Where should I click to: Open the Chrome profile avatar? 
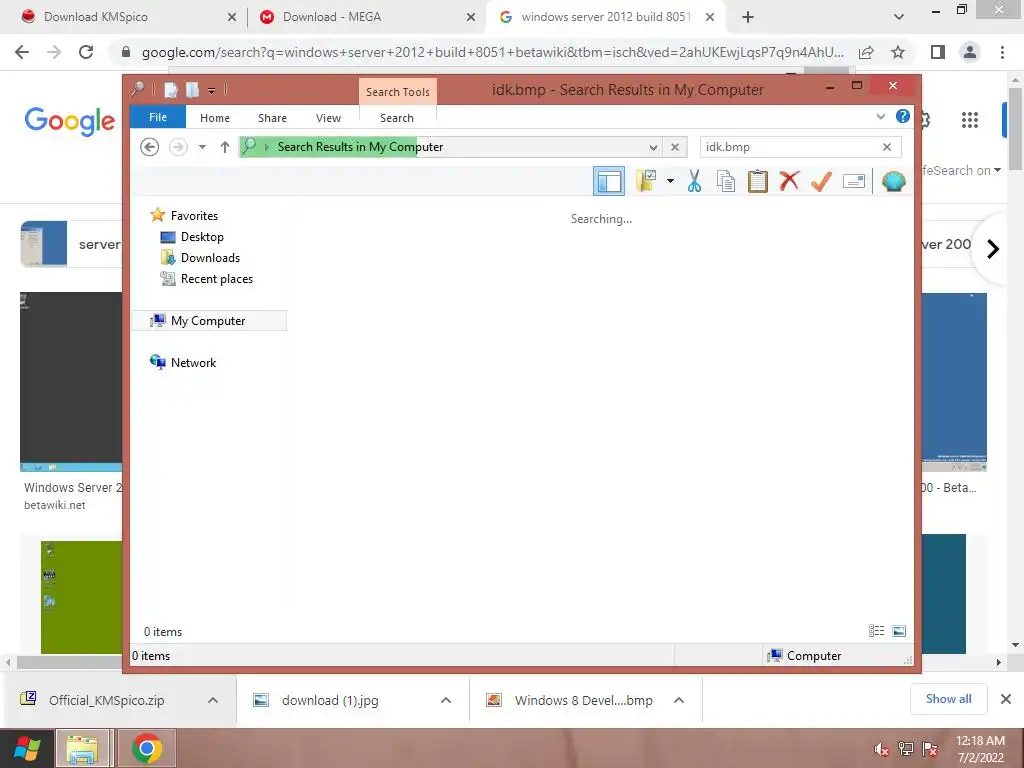pos(970,52)
